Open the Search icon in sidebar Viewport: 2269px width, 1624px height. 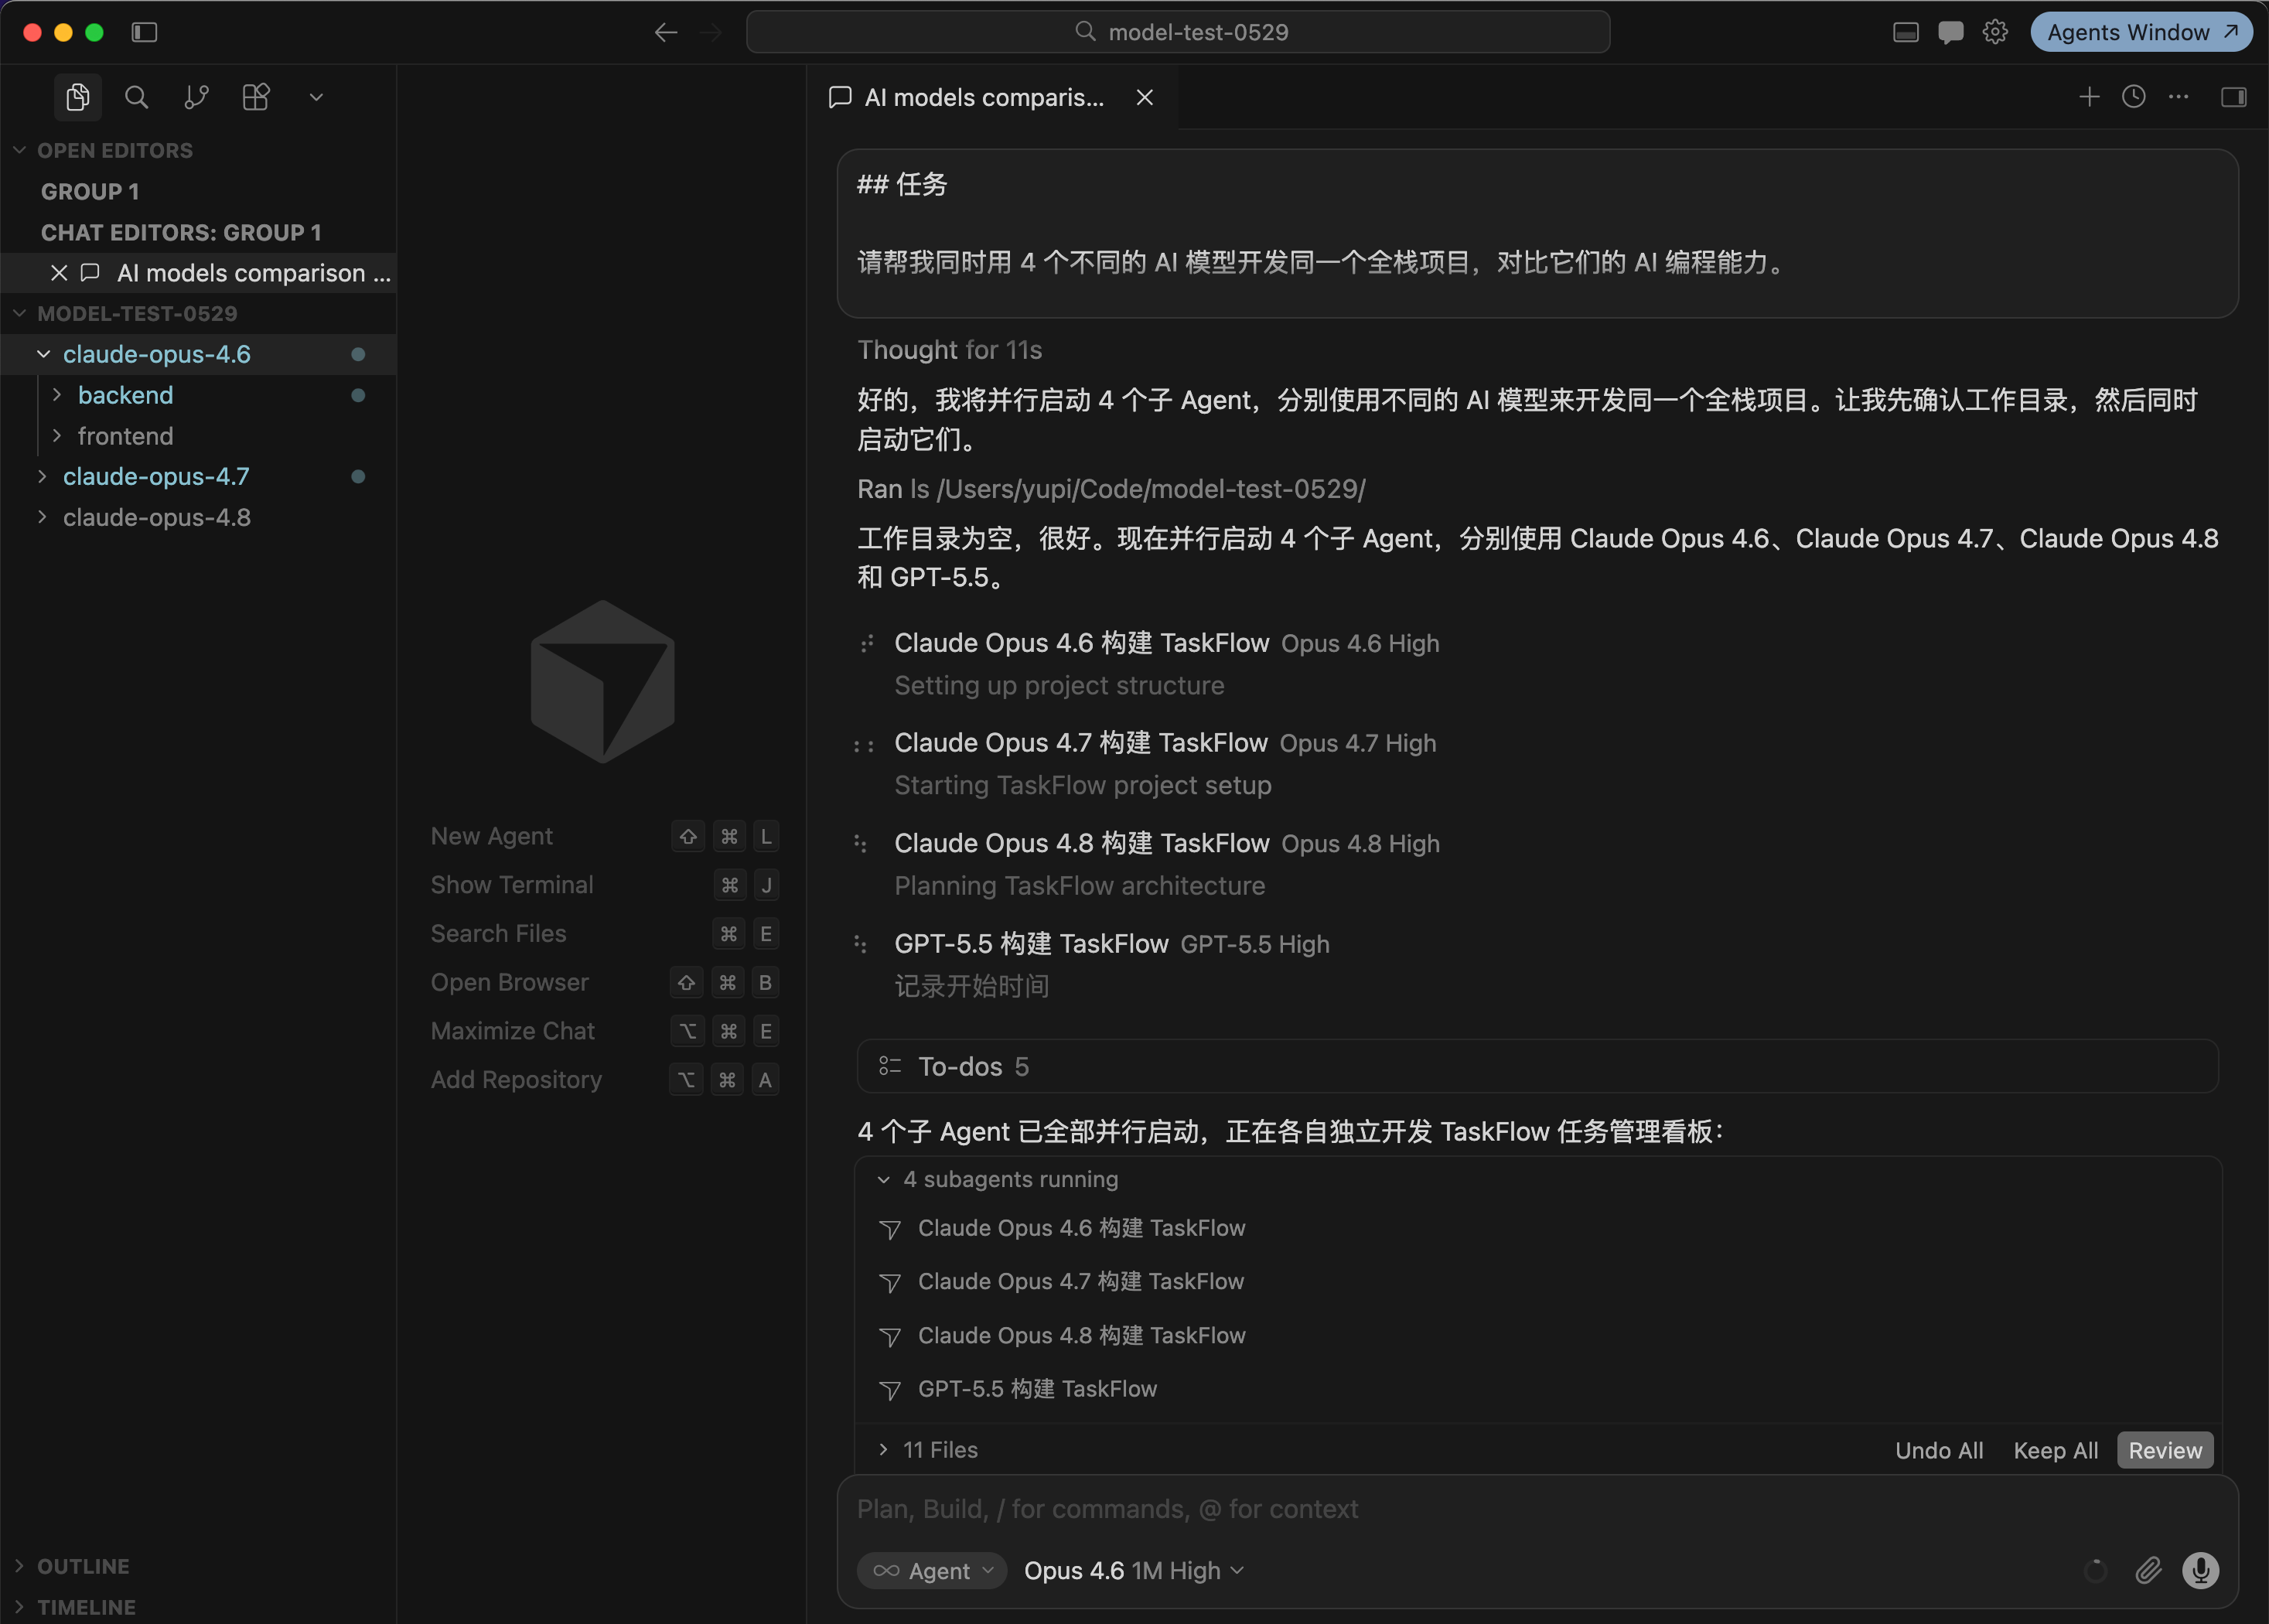[x=137, y=97]
